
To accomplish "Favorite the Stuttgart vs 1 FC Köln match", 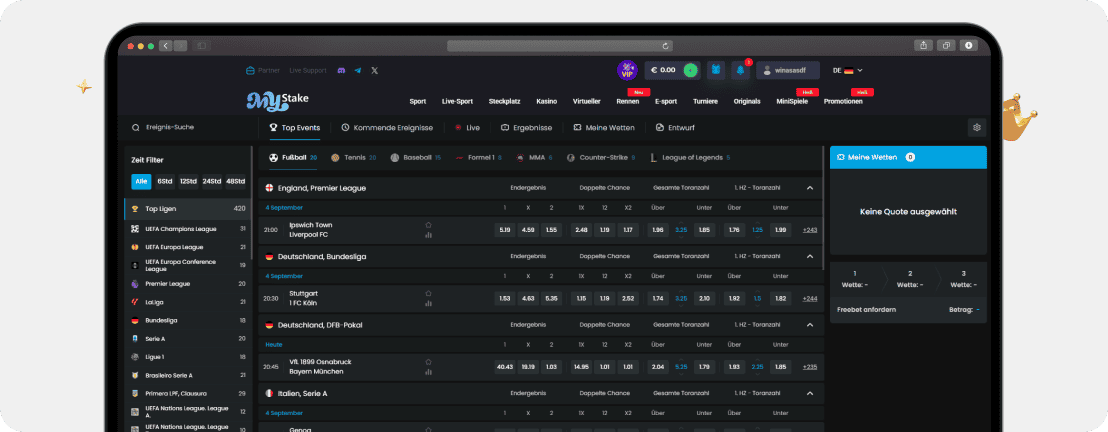I will point(428,293).
